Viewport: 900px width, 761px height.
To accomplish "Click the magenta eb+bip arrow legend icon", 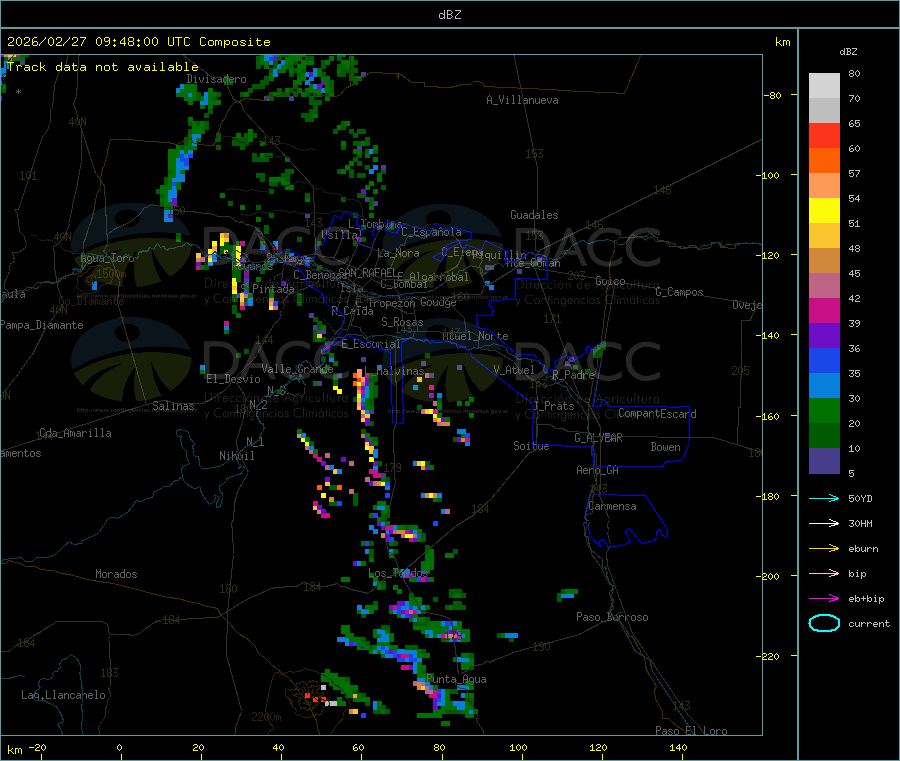I will point(824,599).
